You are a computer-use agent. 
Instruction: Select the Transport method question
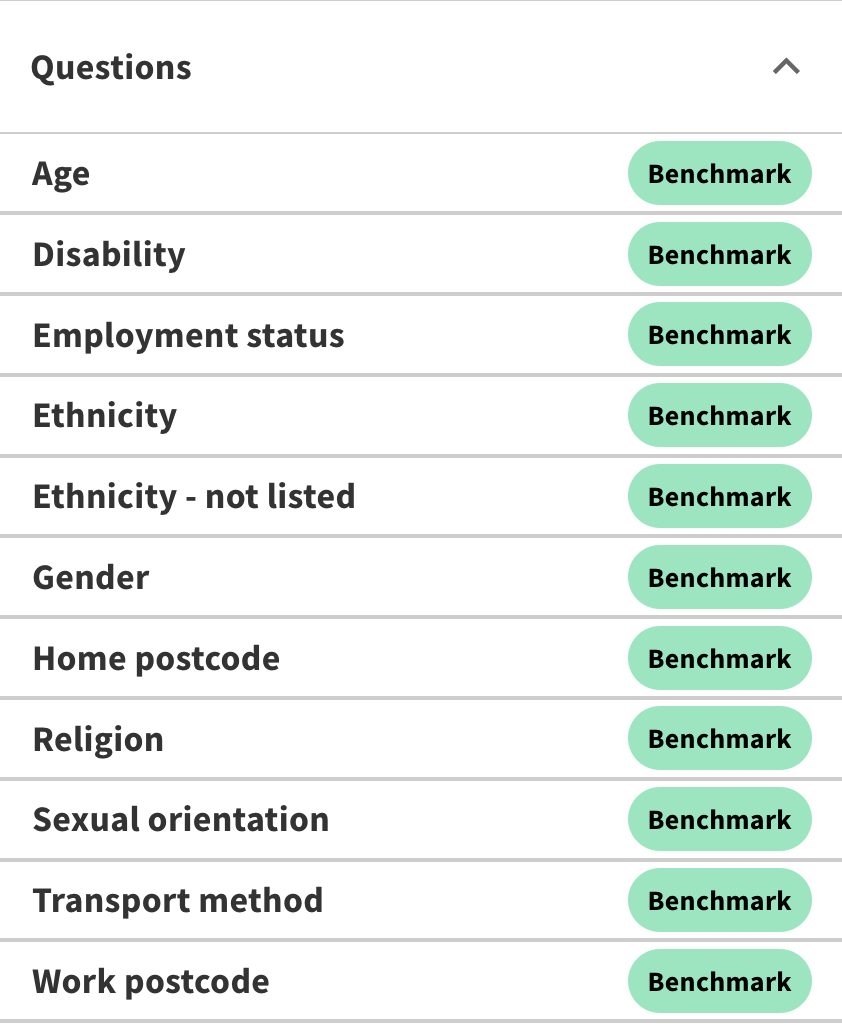pyautogui.click(x=178, y=901)
